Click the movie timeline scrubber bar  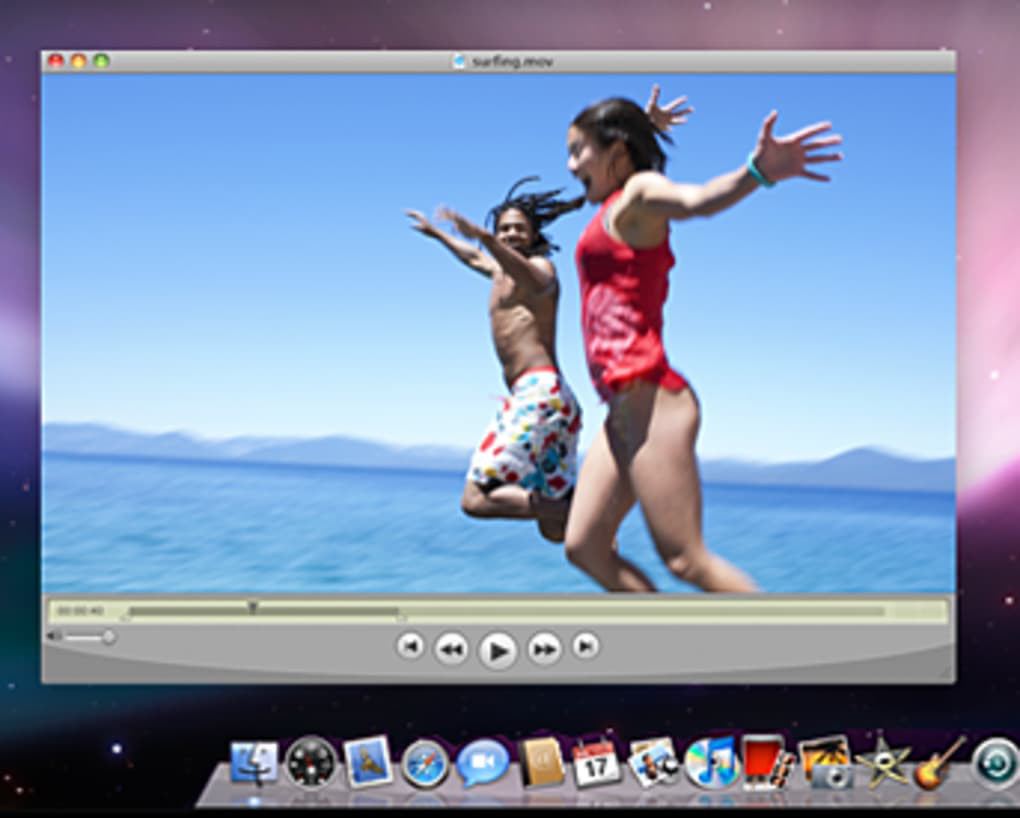tap(507, 611)
